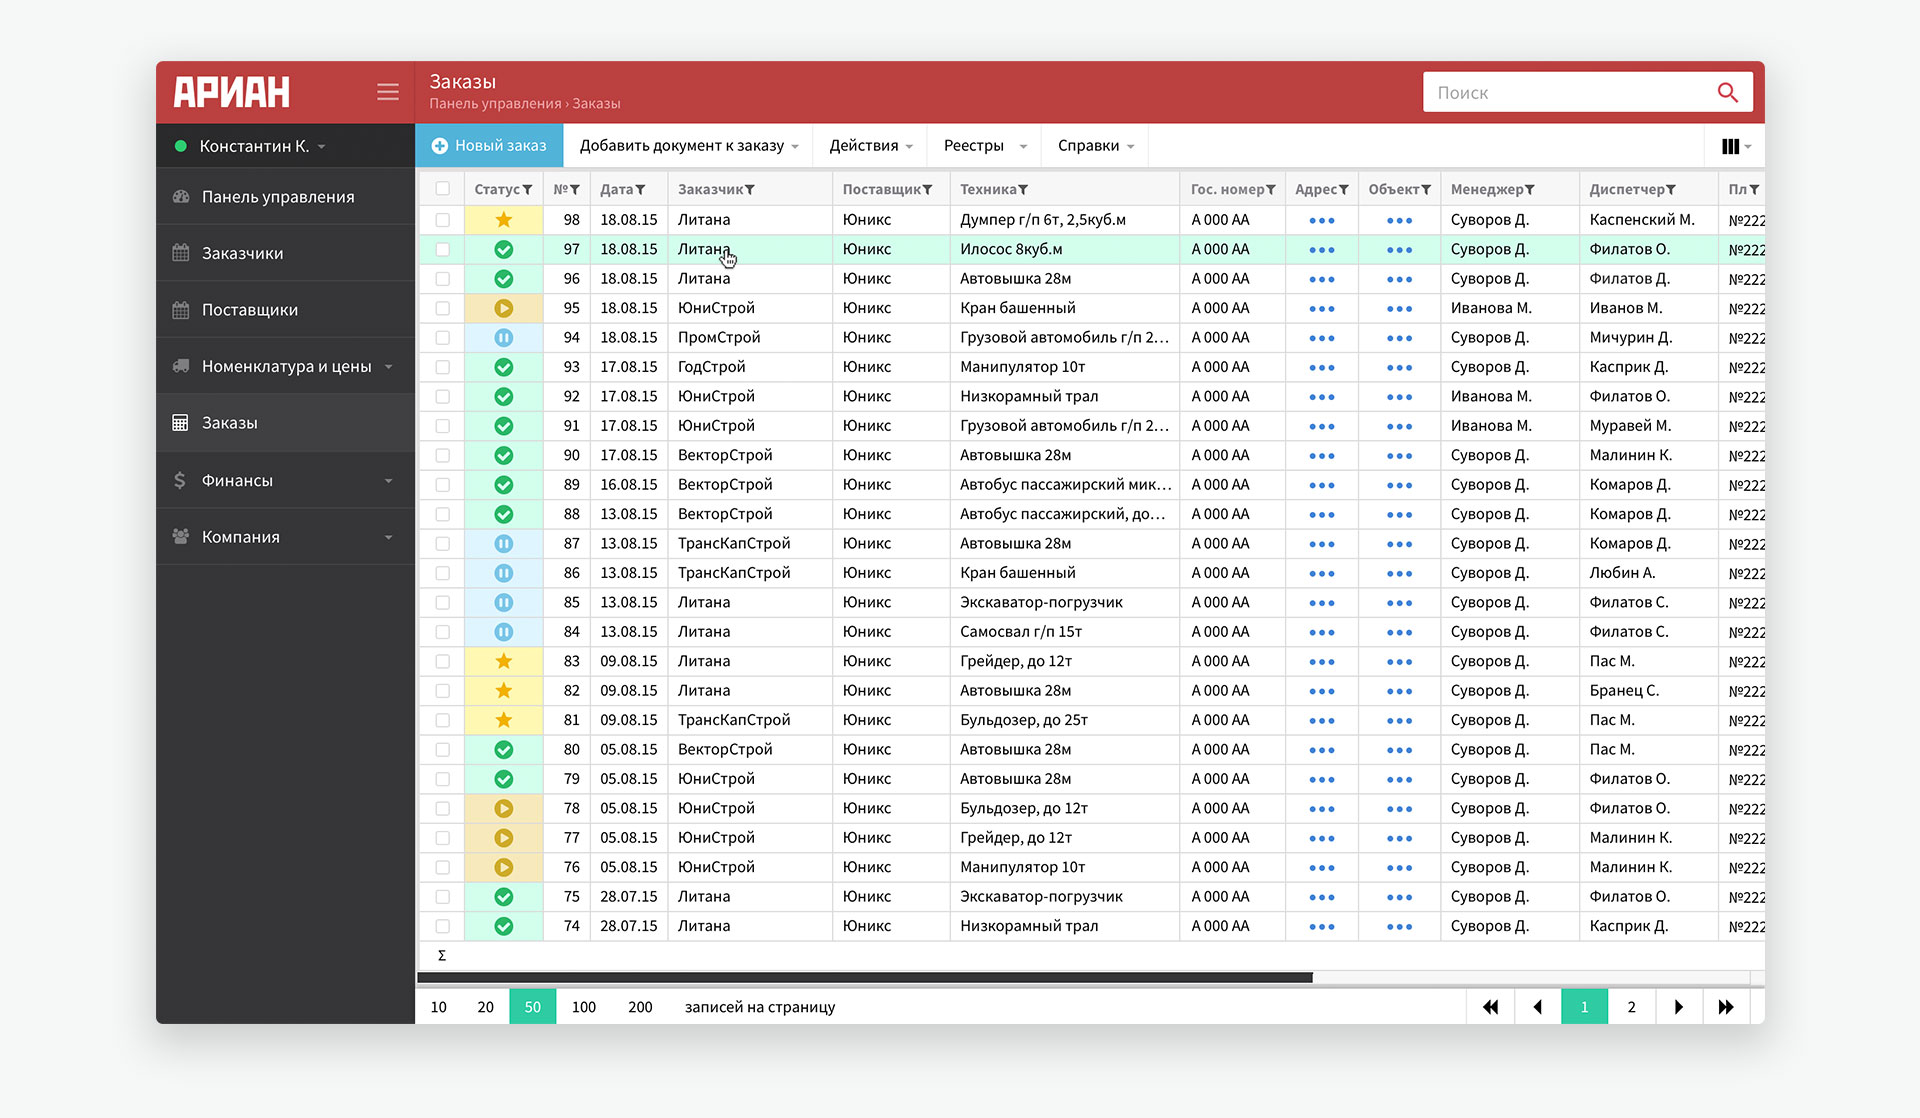1920x1118 pixels.
Task: Click Панель управления breadcrumb link
Action: pyautogui.click(x=495, y=104)
